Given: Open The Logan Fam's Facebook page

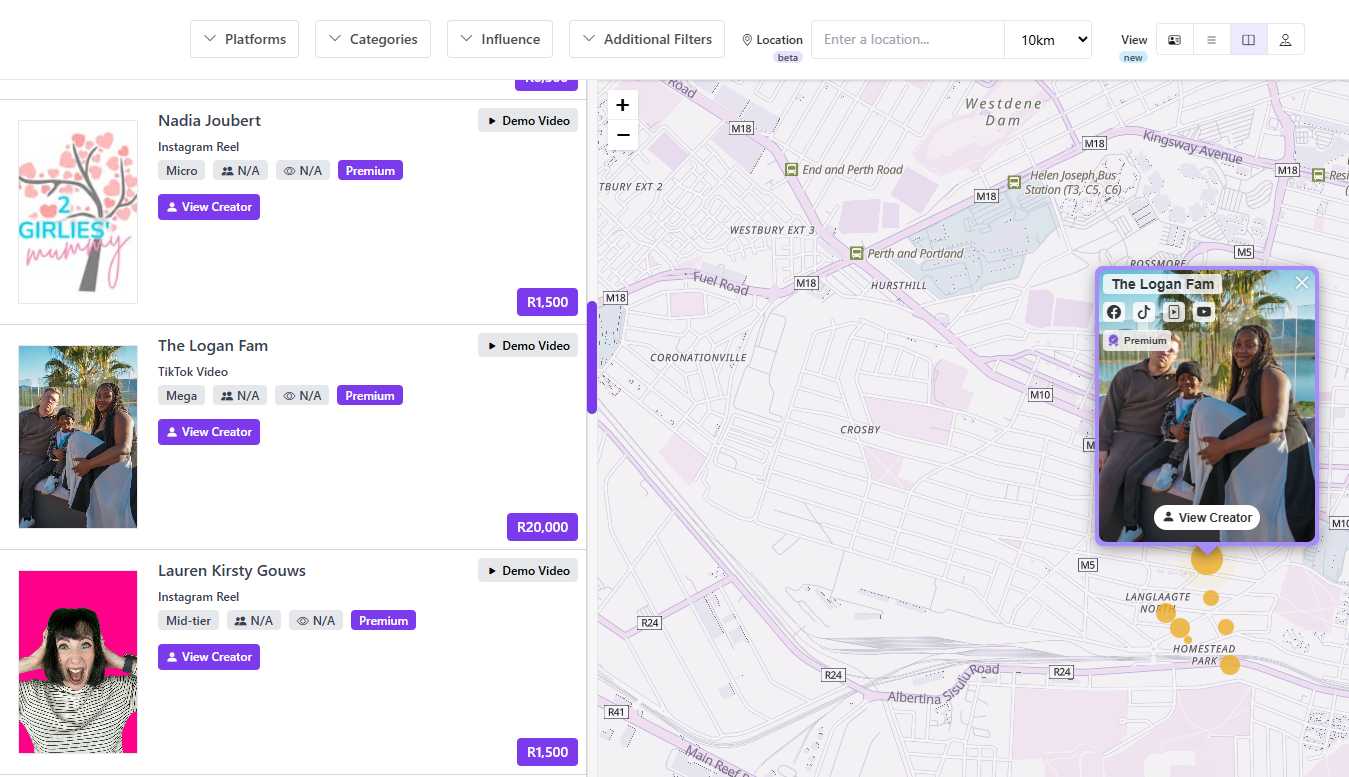Looking at the screenshot, I should (x=1114, y=311).
